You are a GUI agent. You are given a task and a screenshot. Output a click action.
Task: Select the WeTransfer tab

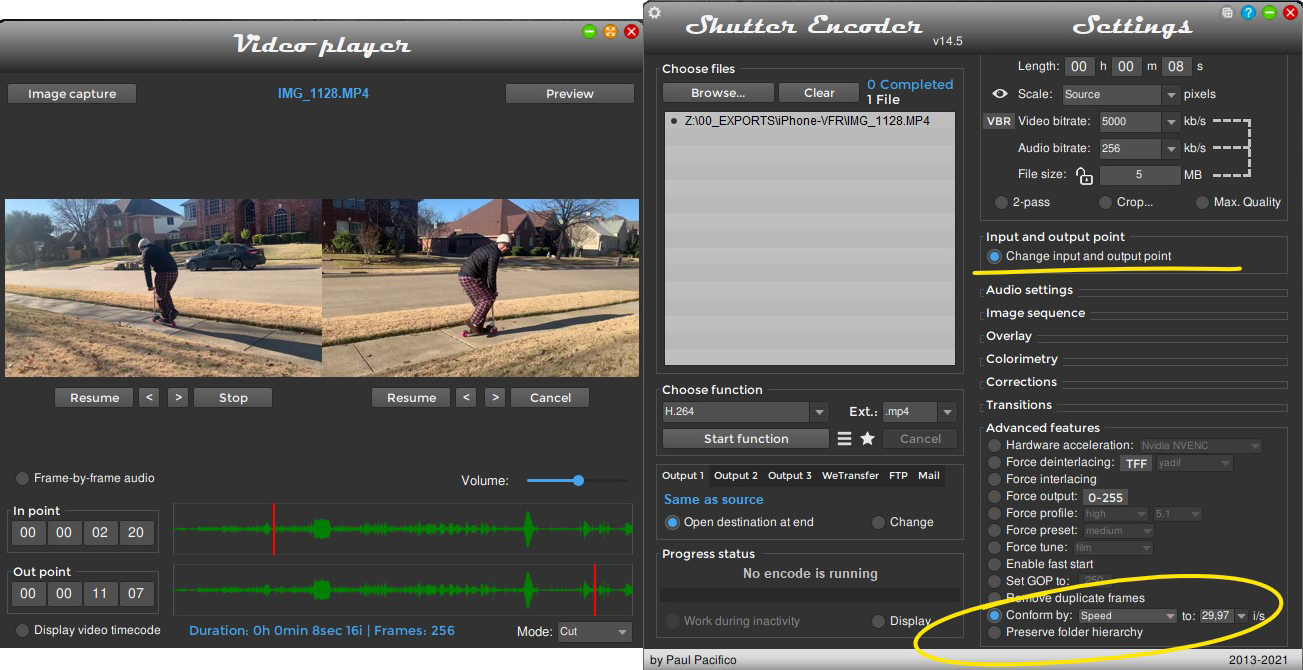849,476
